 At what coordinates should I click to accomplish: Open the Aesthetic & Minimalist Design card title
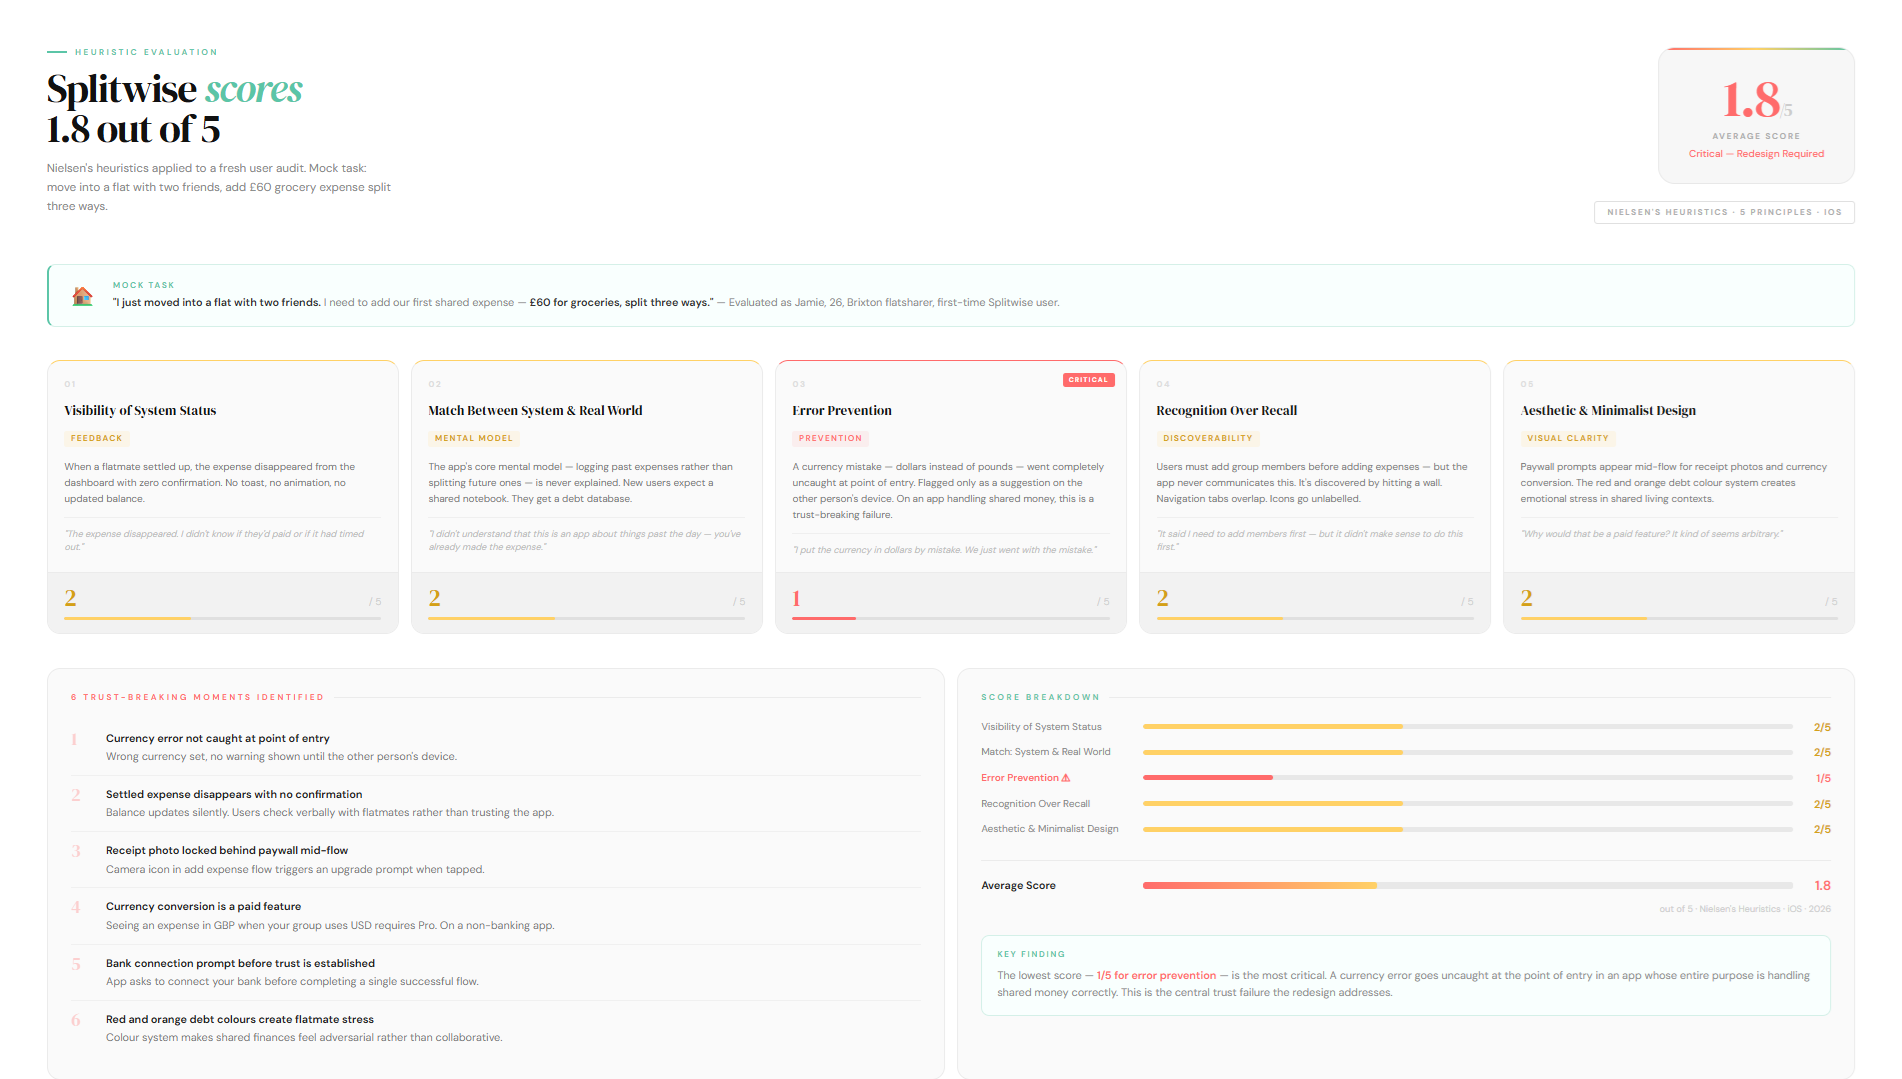click(1608, 411)
